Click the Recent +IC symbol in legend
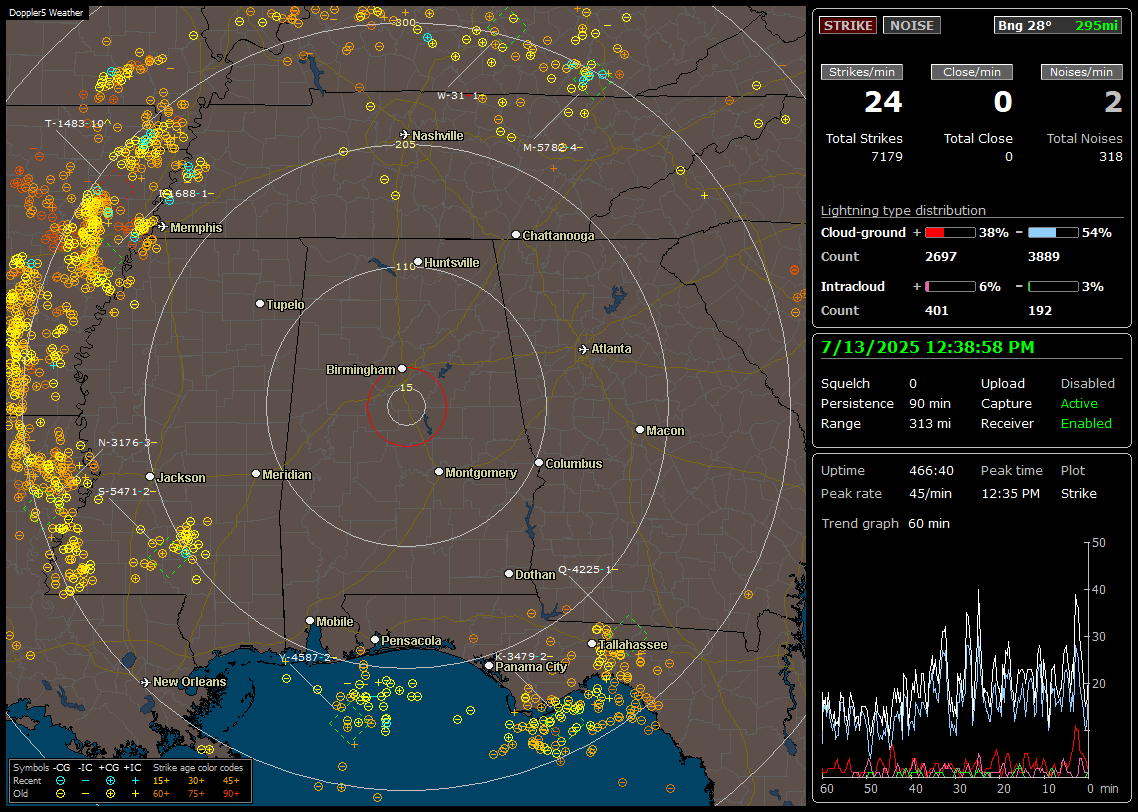 coord(135,781)
